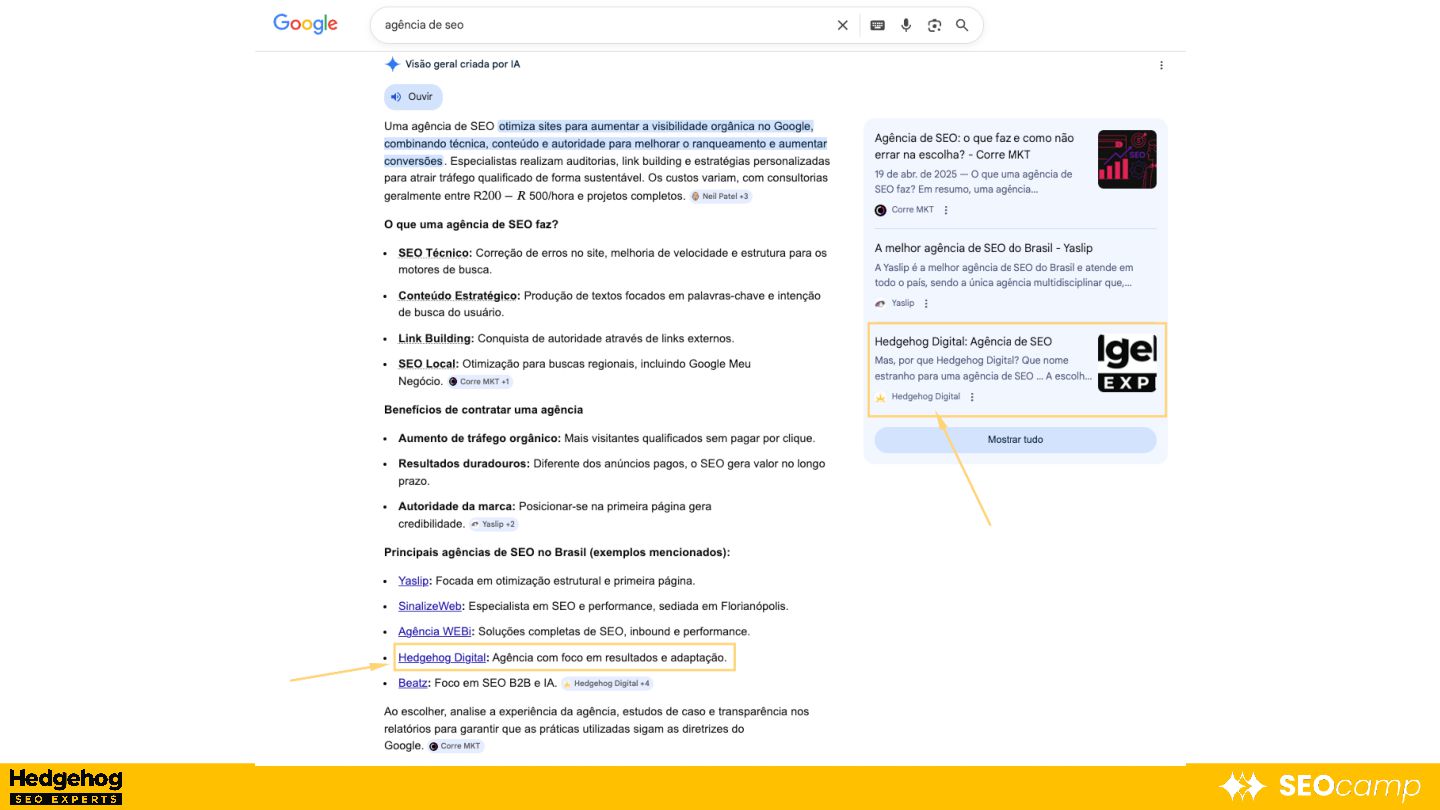Open three-dot menu beside Hedgehog Digital source
The width and height of the screenshot is (1440, 810).
pos(972,397)
